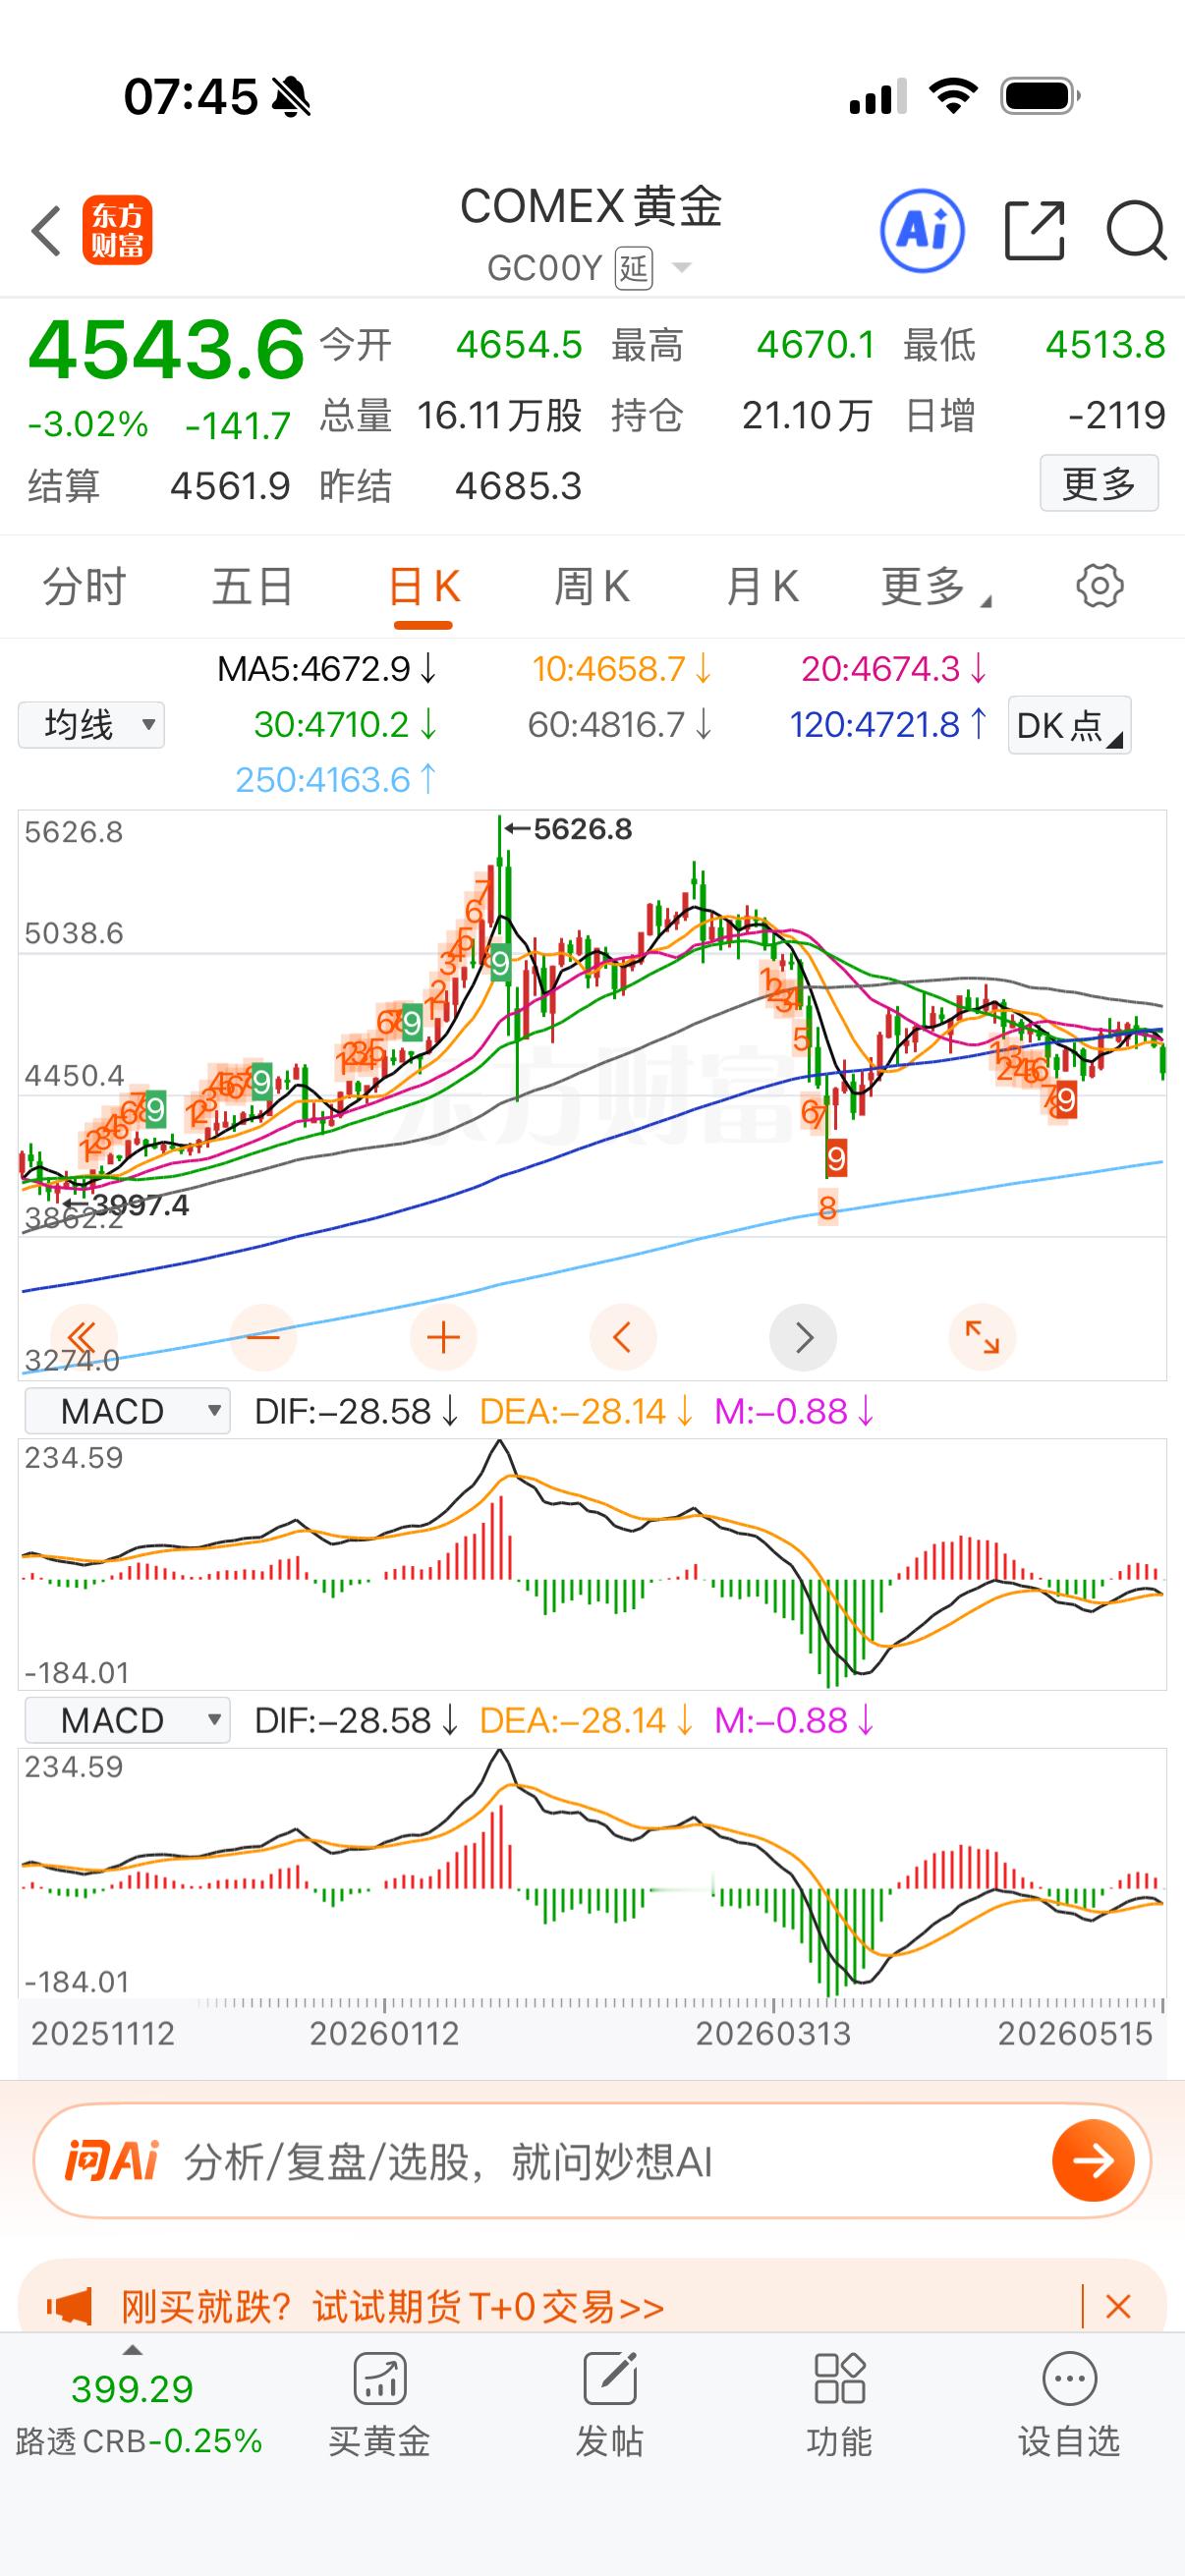The image size is (1185, 2576).
Task: Open DK点 dropdown
Action: click(x=1069, y=725)
